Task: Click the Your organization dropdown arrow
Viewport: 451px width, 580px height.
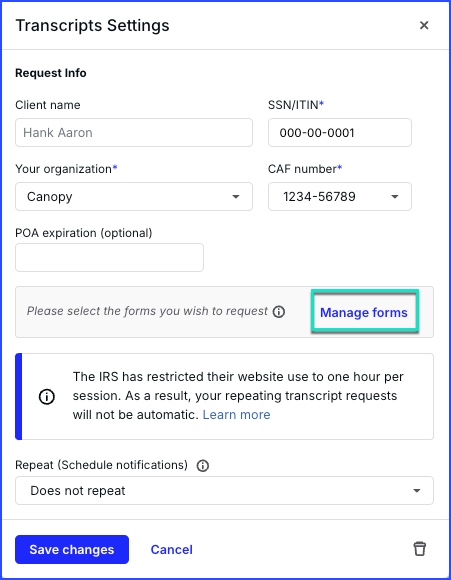Action: [236, 197]
